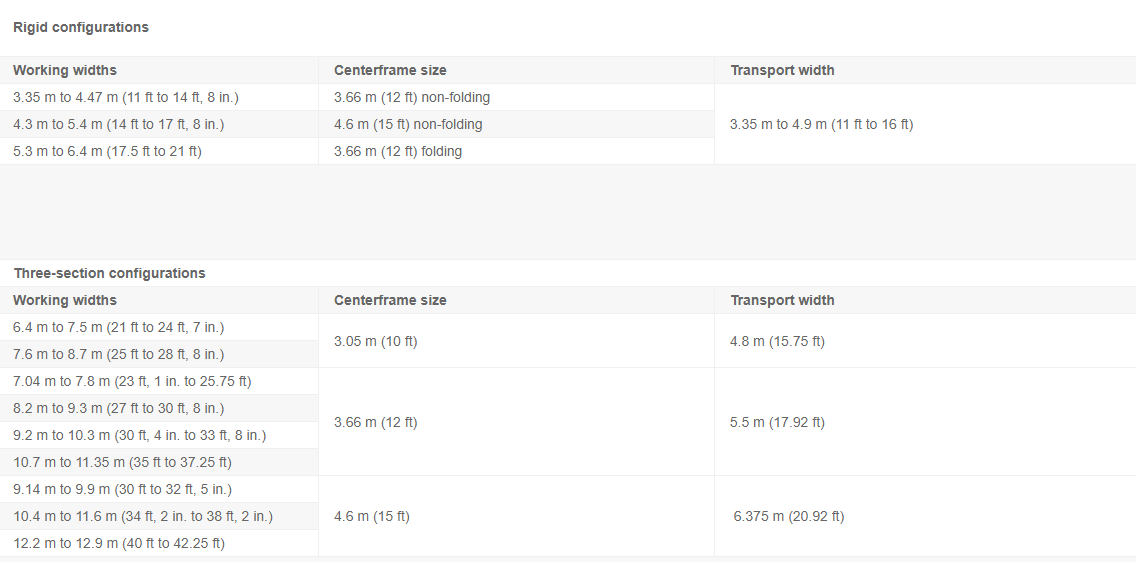Image resolution: width=1136 pixels, height=562 pixels.
Task: Select the 6.375 m (20.92 ft) transport width
Action: pyautogui.click(x=788, y=516)
